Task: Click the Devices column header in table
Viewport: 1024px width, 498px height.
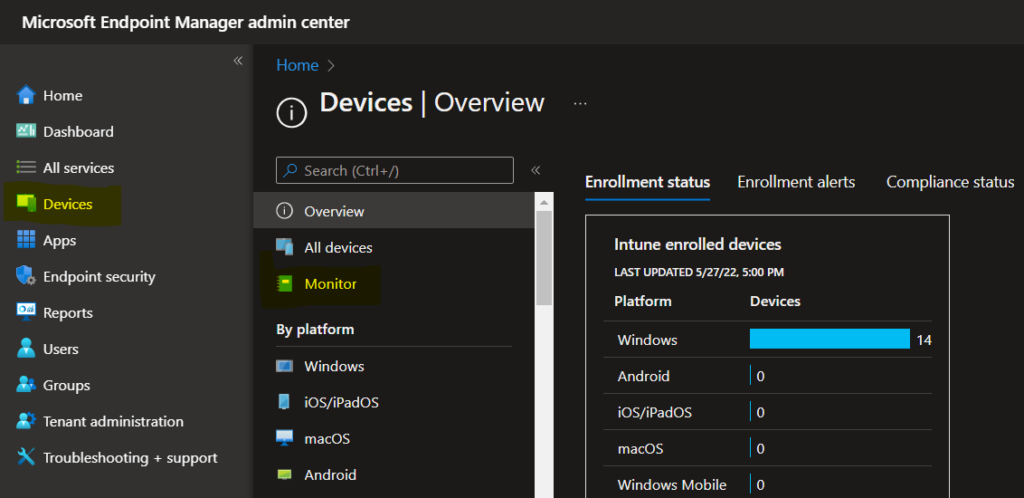Action: 775,302
